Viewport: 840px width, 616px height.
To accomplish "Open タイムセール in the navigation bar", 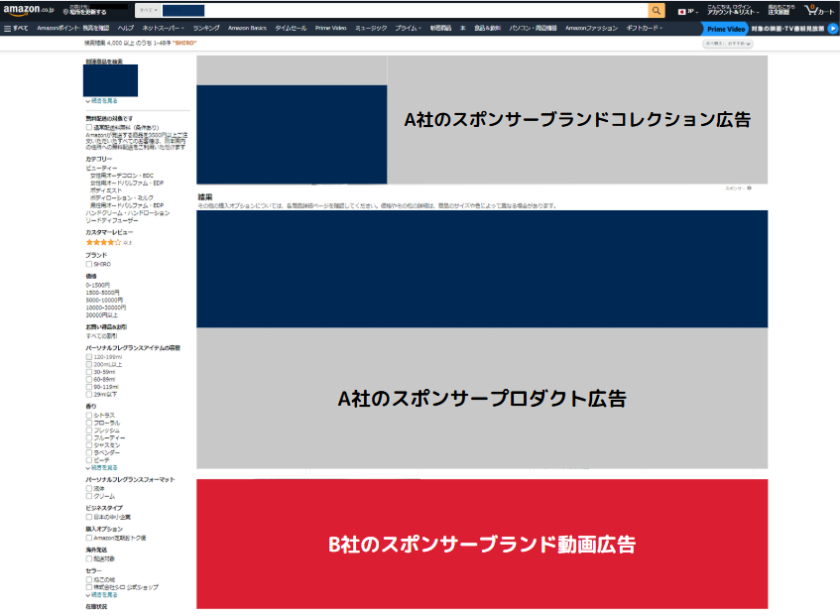I will [x=291, y=28].
